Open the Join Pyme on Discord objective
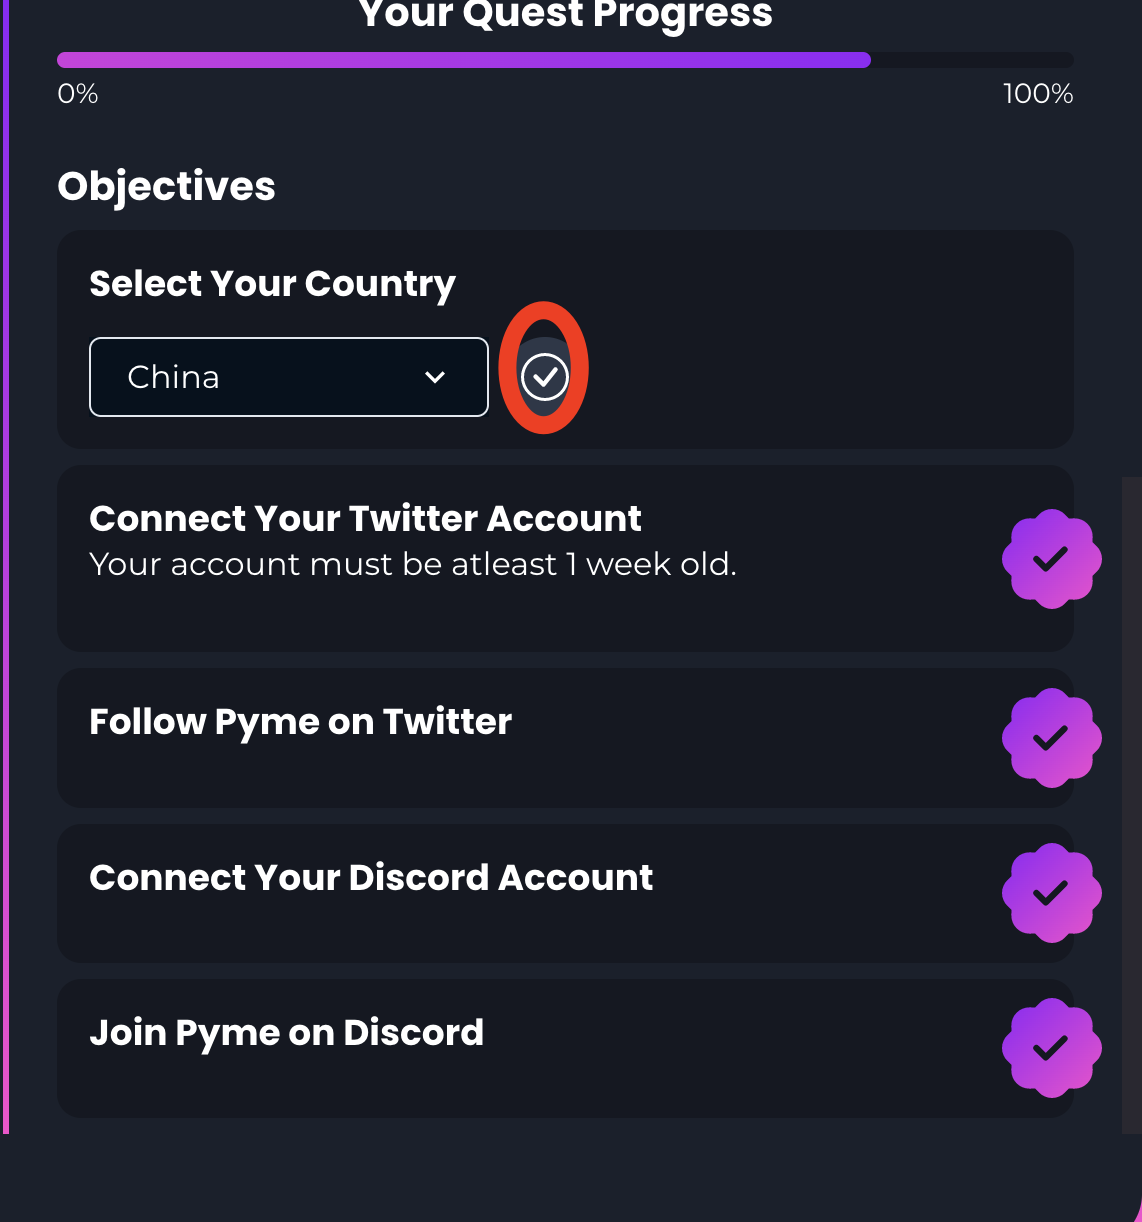1142x1222 pixels. pyautogui.click(x=286, y=1033)
